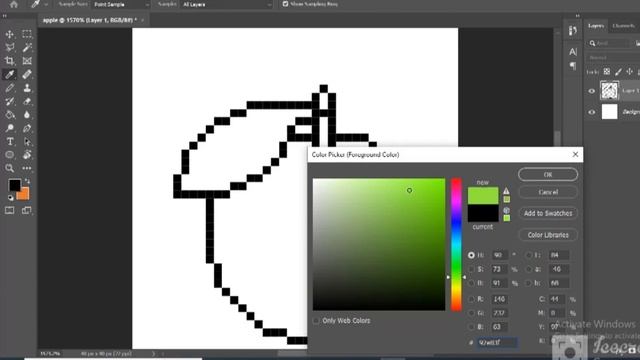Screen dimensions: 640x360
Task: Change the screen mode
Action: (27, 211)
